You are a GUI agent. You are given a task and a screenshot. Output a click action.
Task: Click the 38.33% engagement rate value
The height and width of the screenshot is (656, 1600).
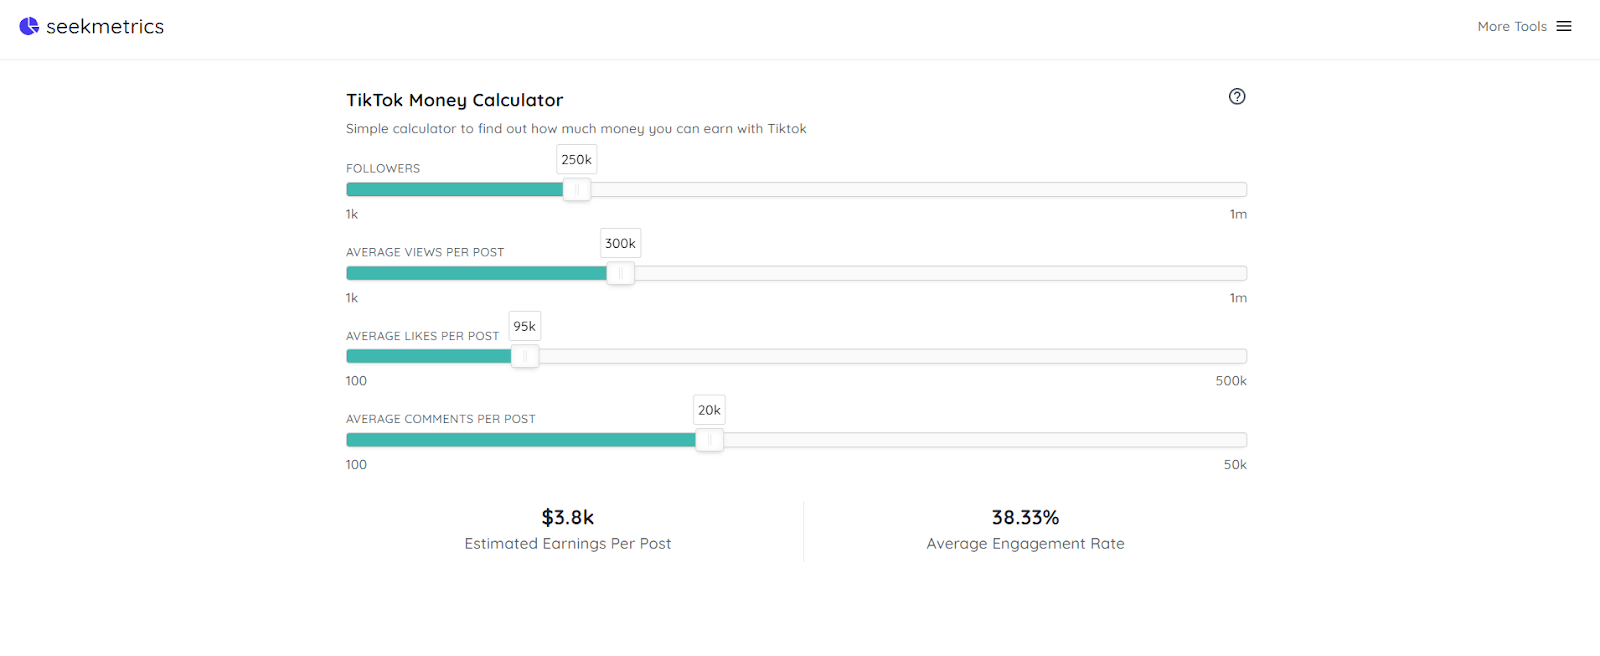click(x=1025, y=518)
